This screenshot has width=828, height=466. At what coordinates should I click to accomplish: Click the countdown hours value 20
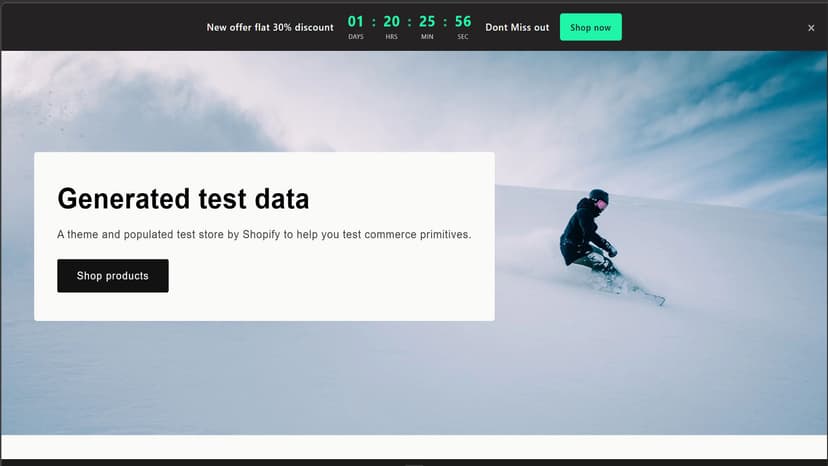coord(391,22)
